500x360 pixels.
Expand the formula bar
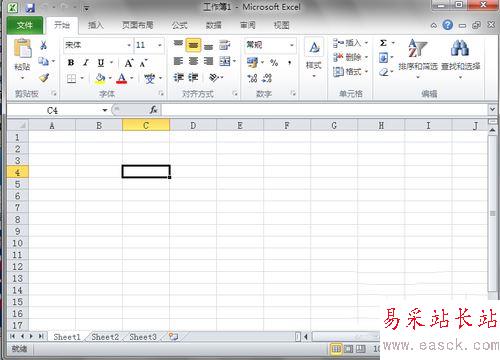pos(492,109)
